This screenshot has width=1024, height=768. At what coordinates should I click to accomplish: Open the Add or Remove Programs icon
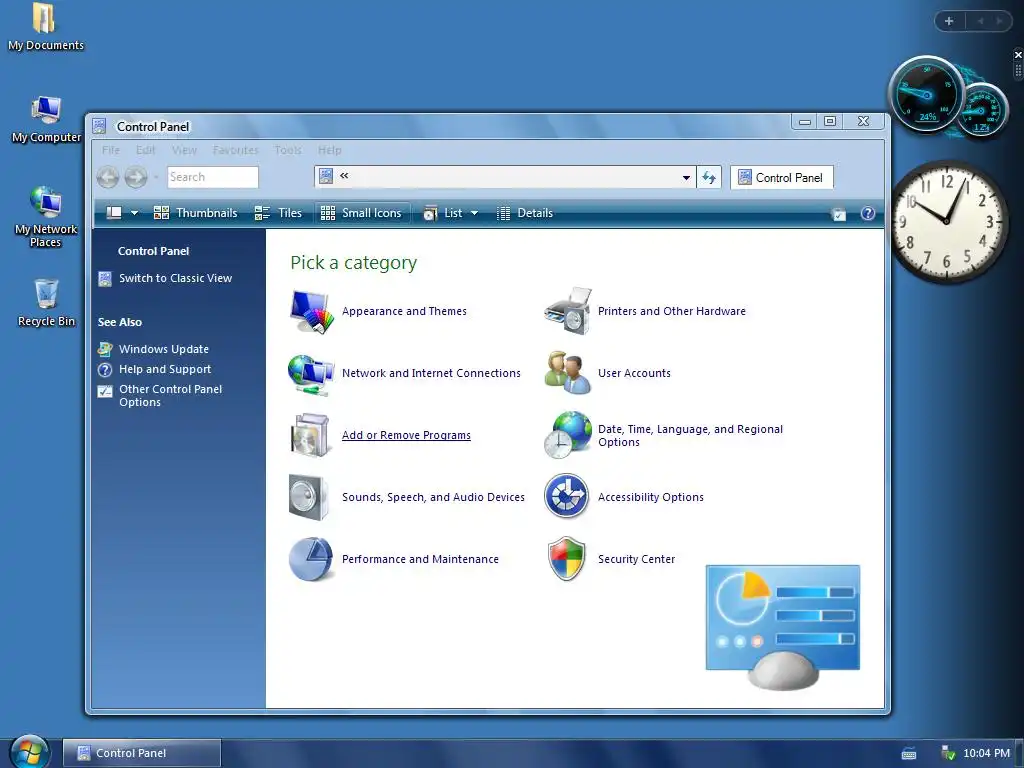pyautogui.click(x=310, y=435)
